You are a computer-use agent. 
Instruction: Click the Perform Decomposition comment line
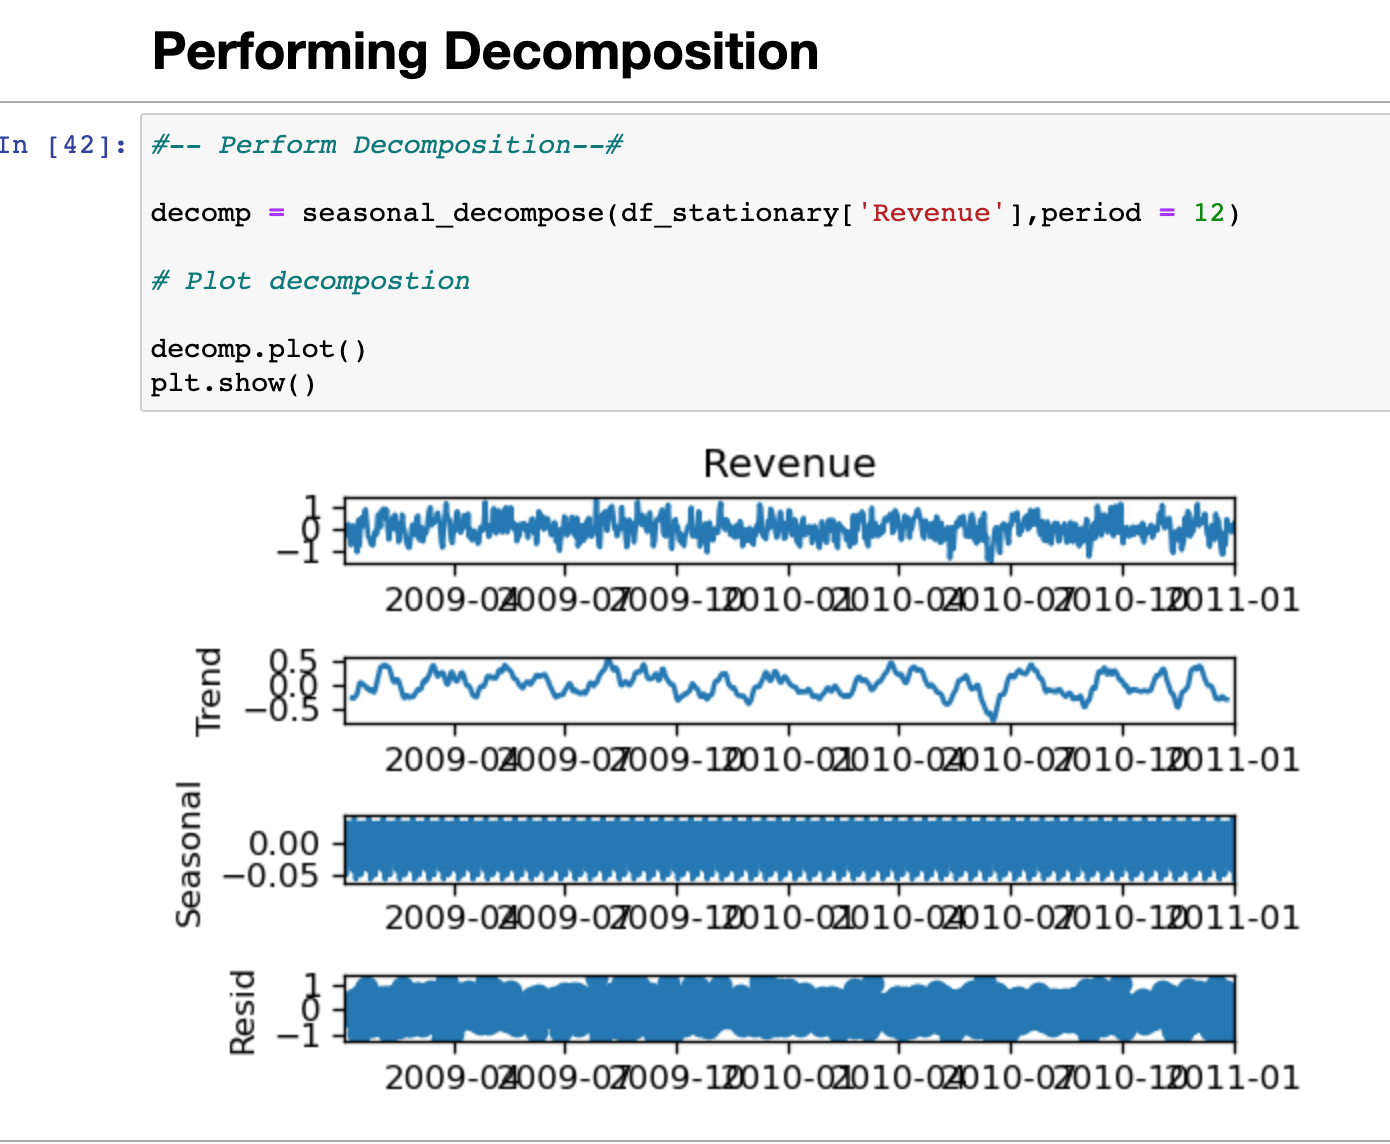click(387, 145)
